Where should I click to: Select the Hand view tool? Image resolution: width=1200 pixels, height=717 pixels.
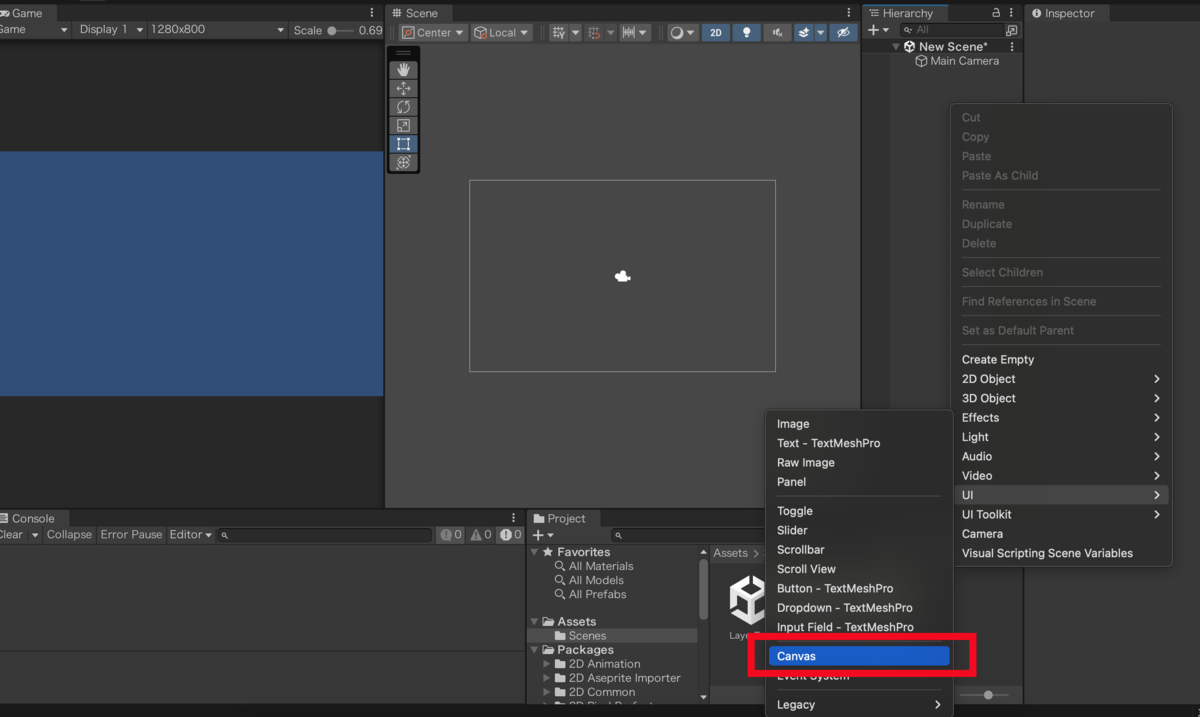[403, 70]
